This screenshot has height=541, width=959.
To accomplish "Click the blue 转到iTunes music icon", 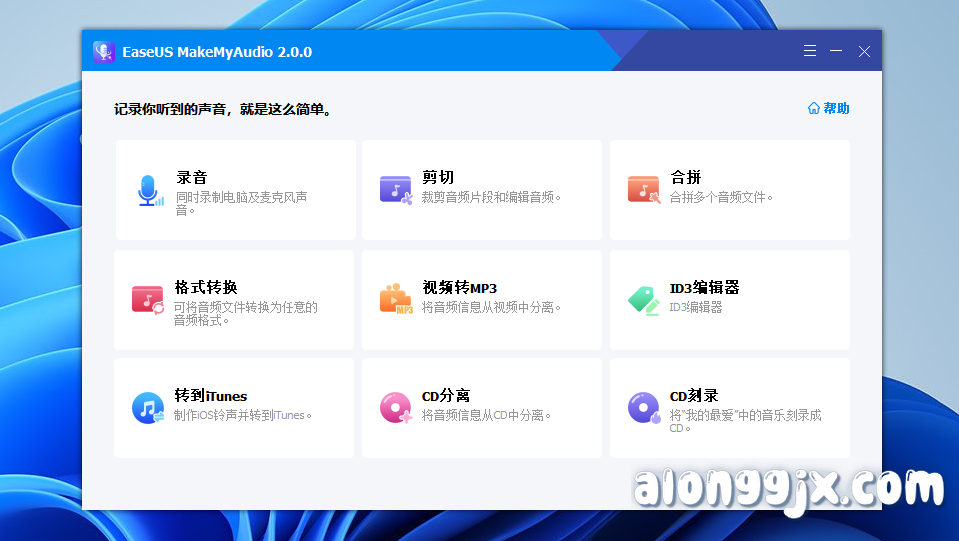I will point(148,408).
